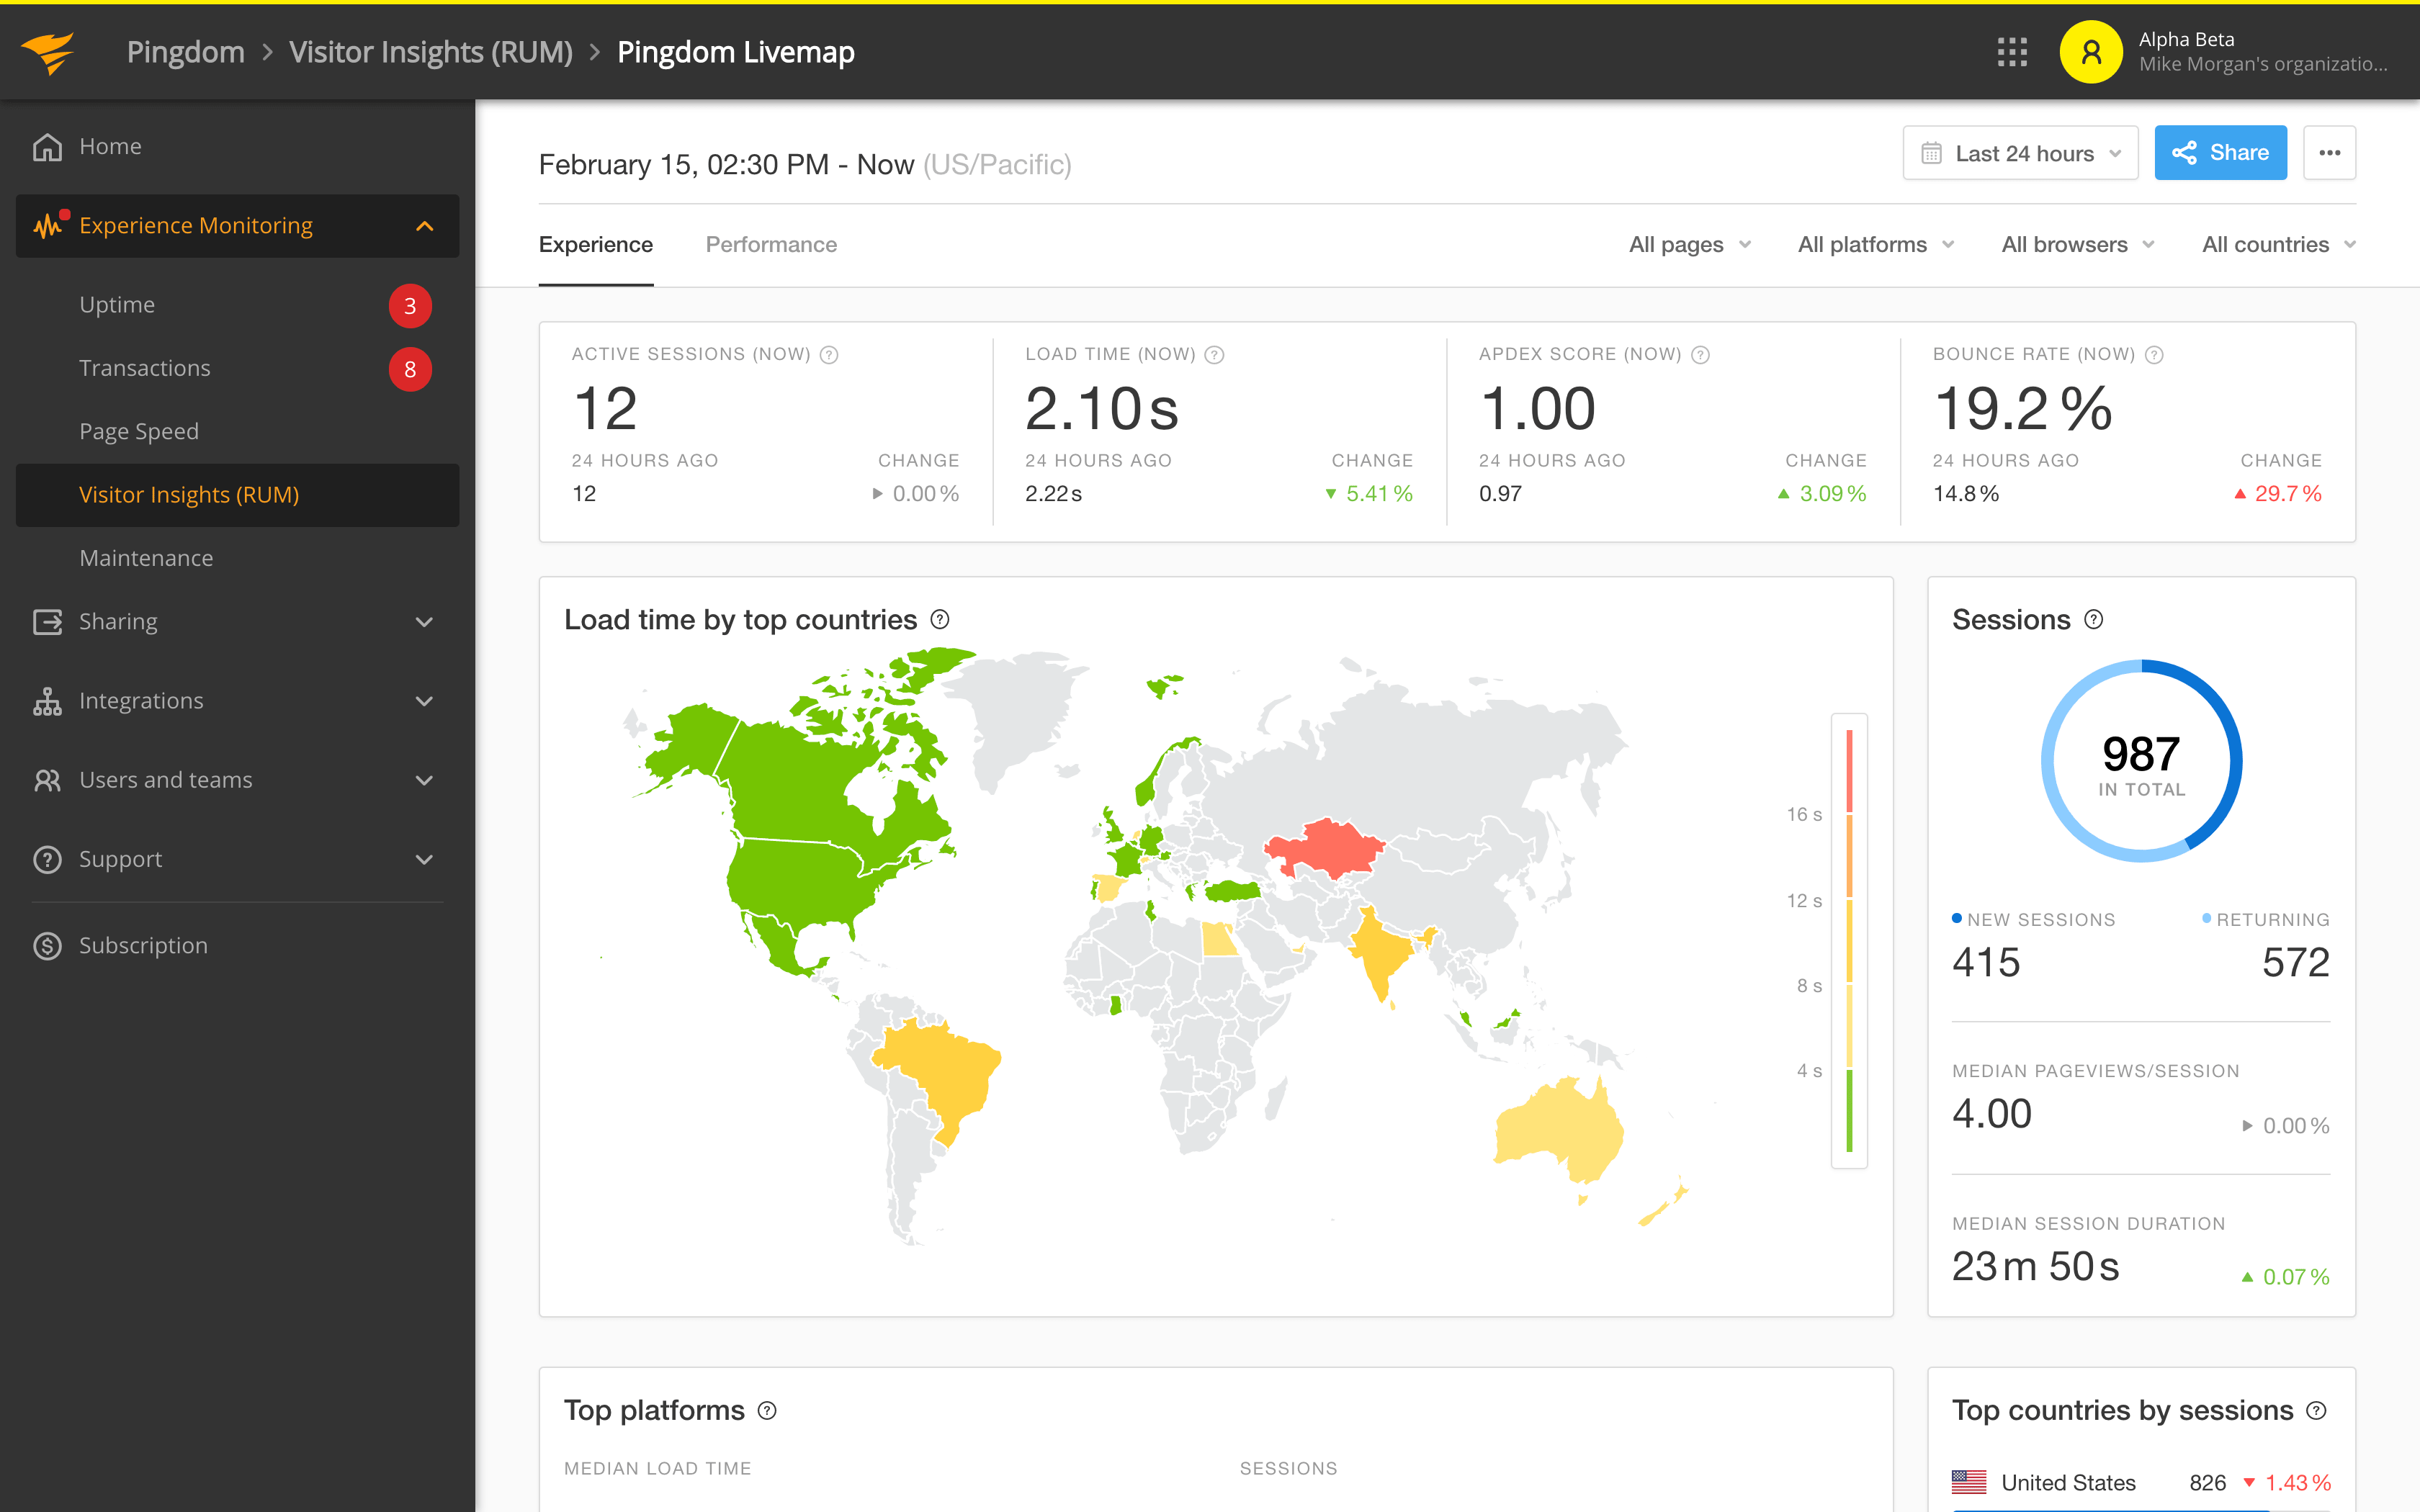This screenshot has width=2420, height=1512.
Task: Click the help icon beside Top platforms
Action: coord(767,1411)
